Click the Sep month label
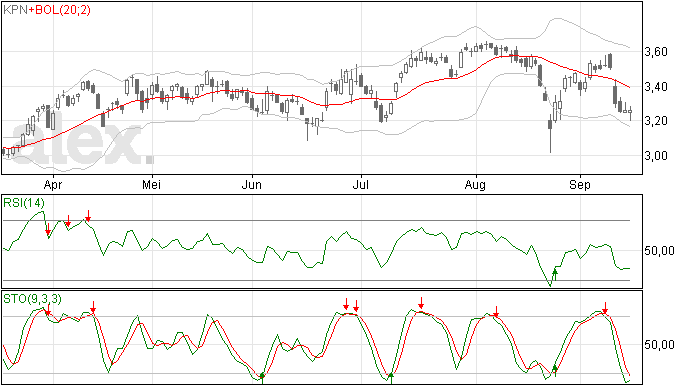Image resolution: width=690 pixels, height=387 pixels. click(580, 185)
